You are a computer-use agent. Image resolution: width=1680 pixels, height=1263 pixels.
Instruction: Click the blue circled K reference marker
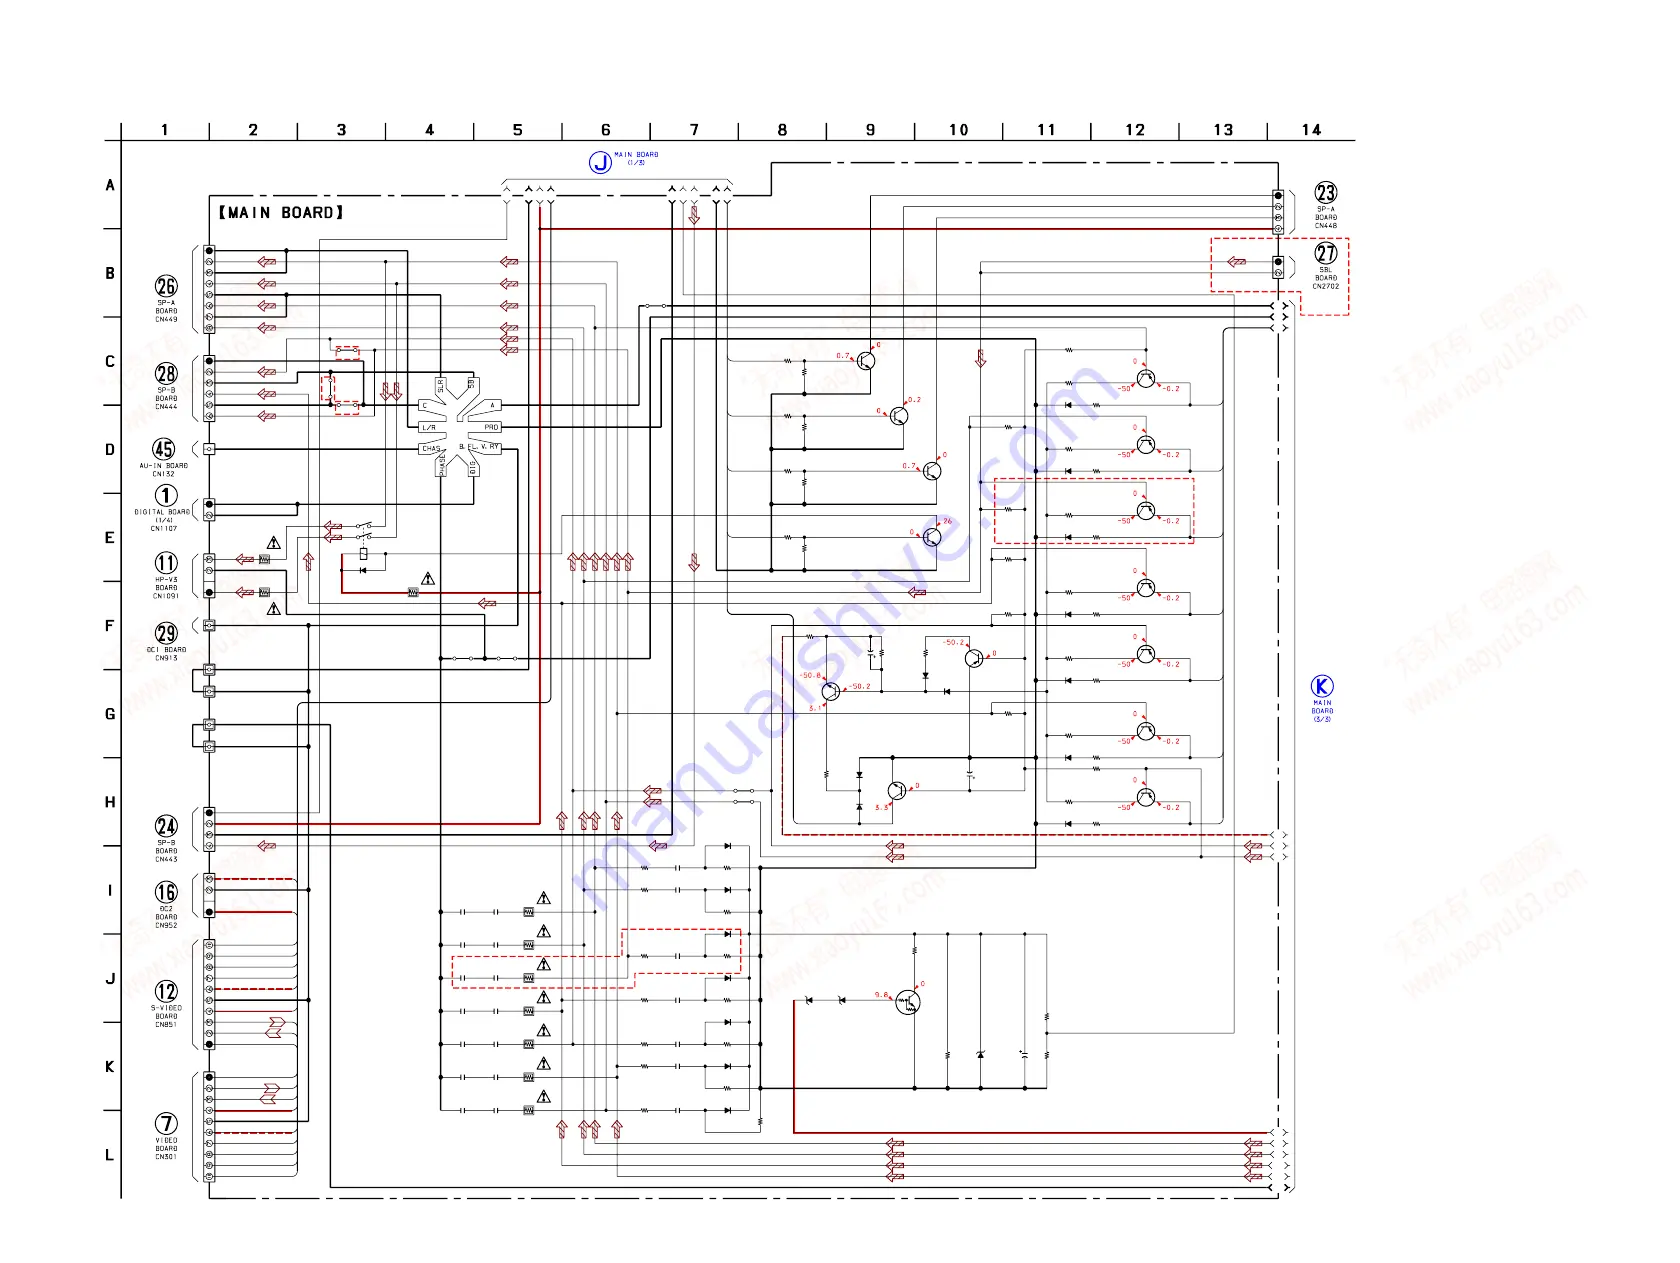tap(1322, 686)
